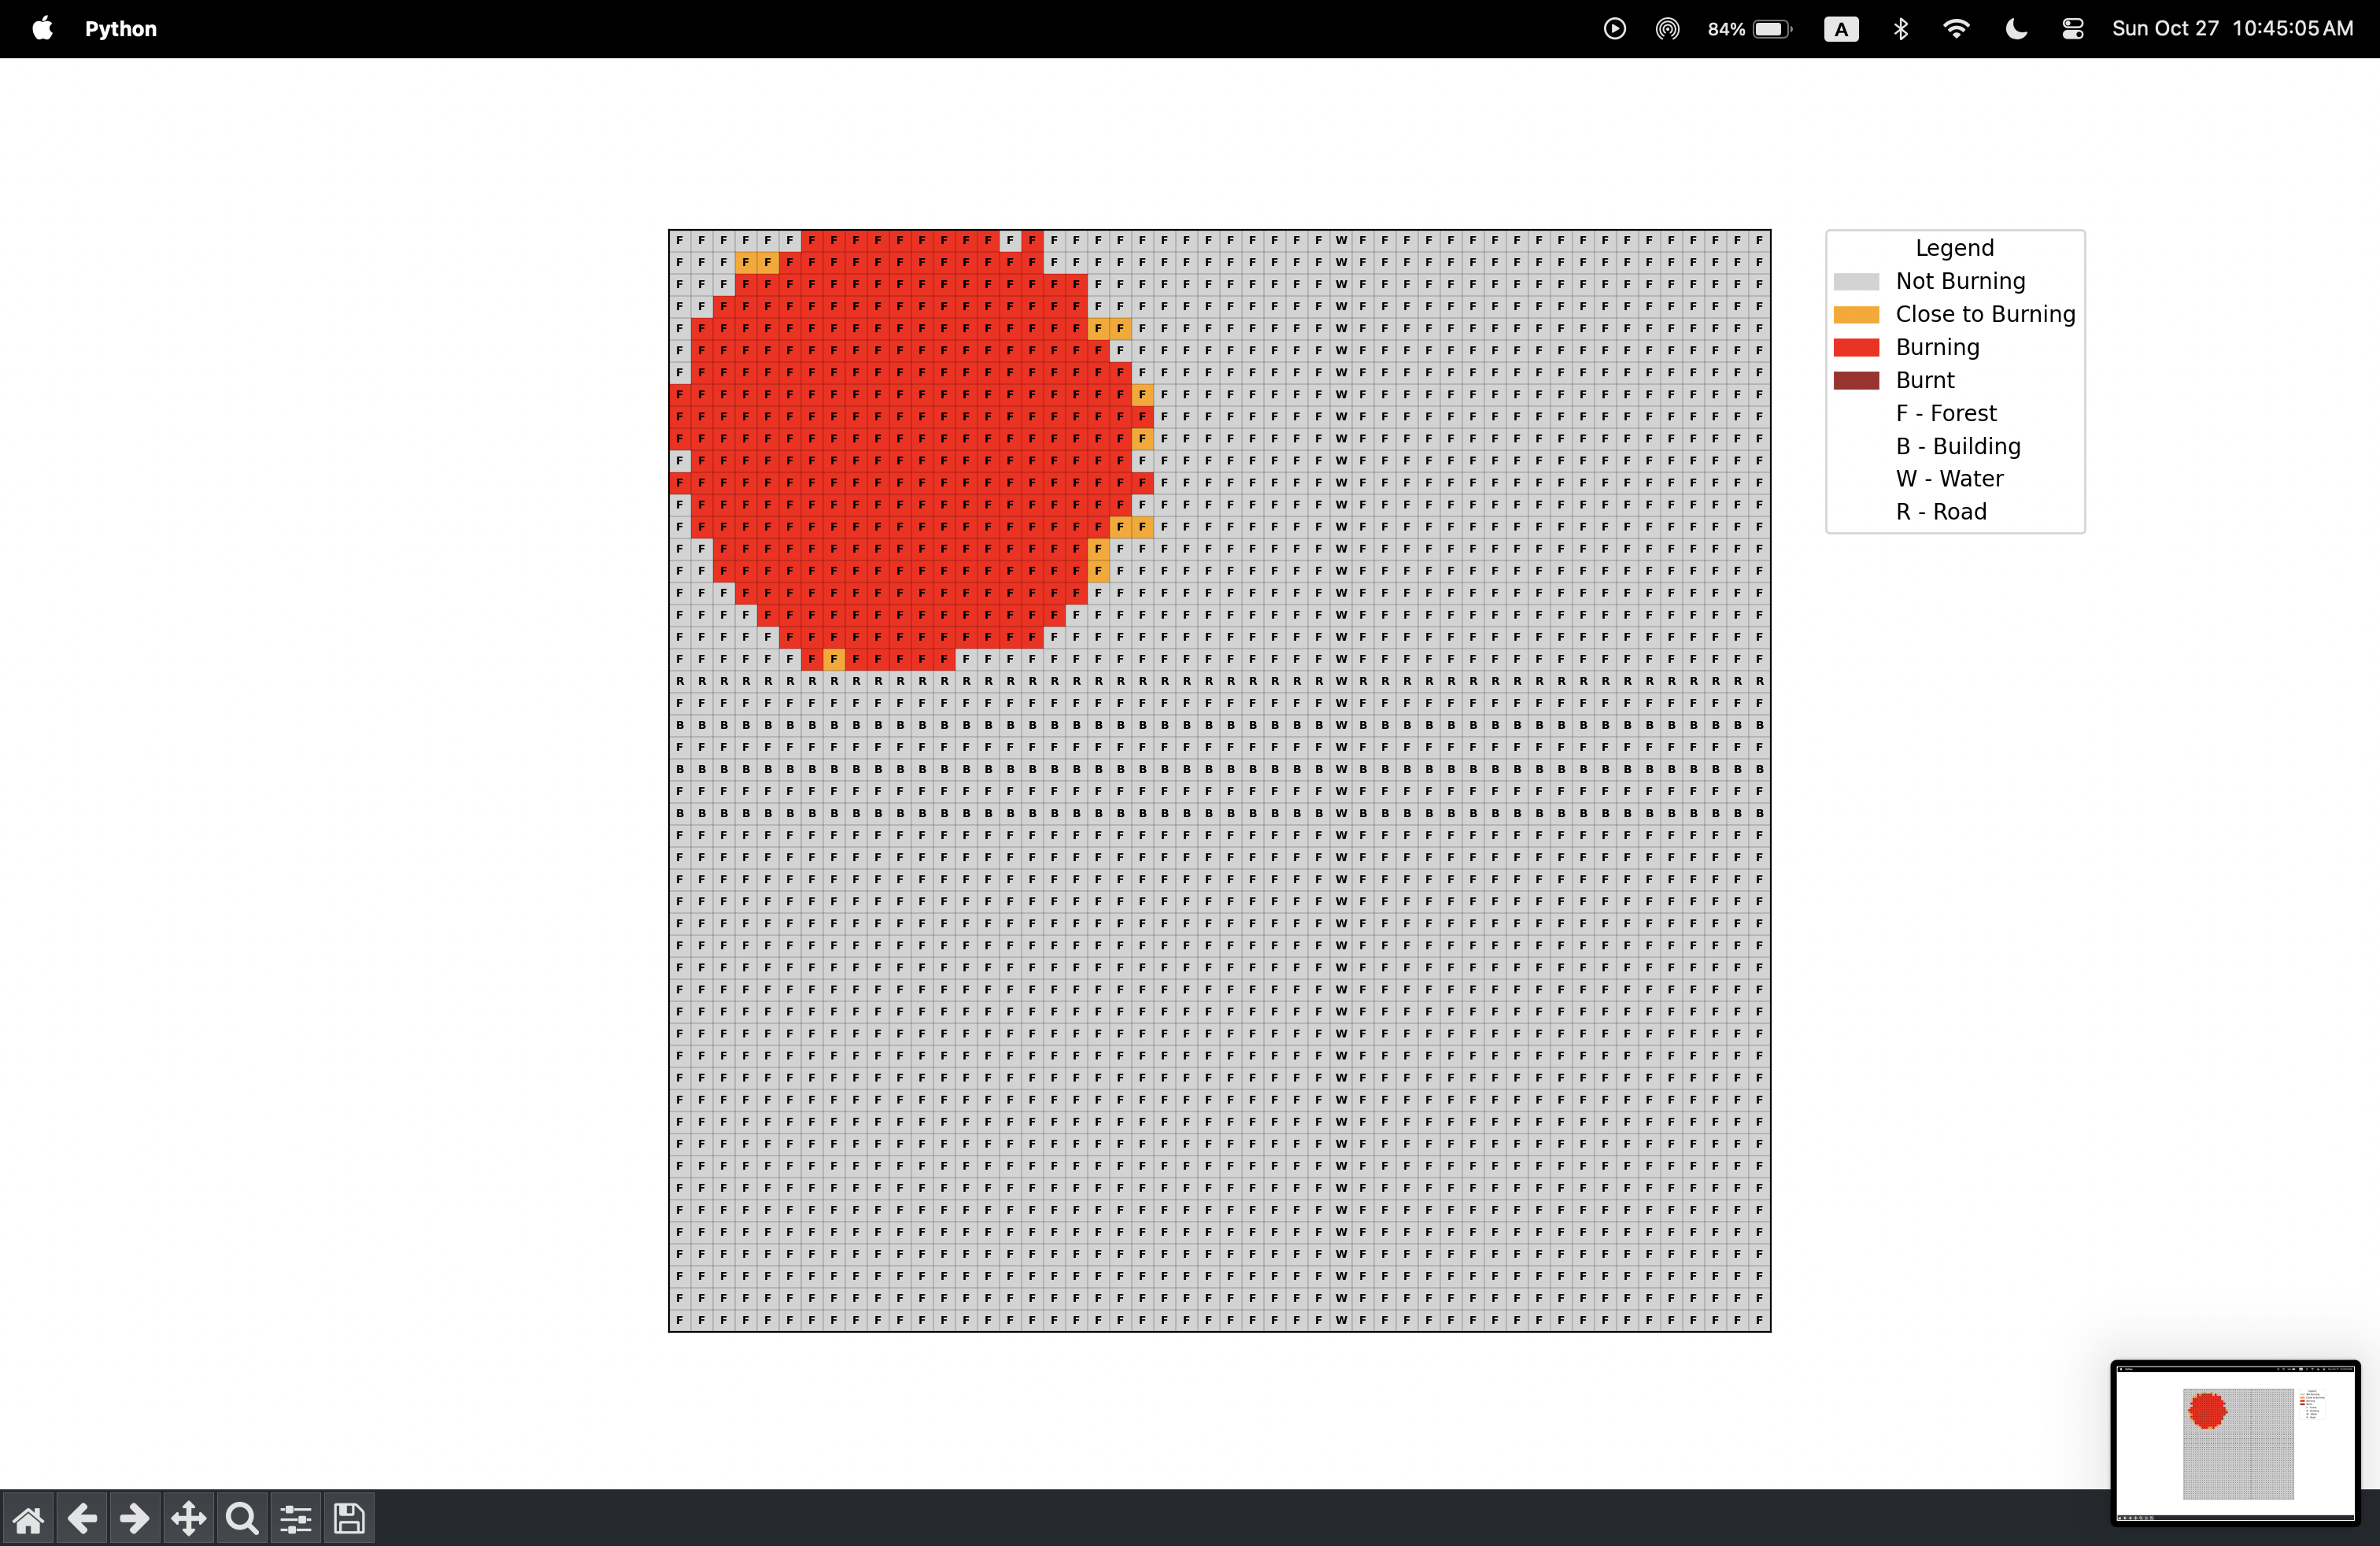Screen dimensions: 2380x1546
Task: Click the Close to Burning legend label
Action: click(x=1985, y=314)
